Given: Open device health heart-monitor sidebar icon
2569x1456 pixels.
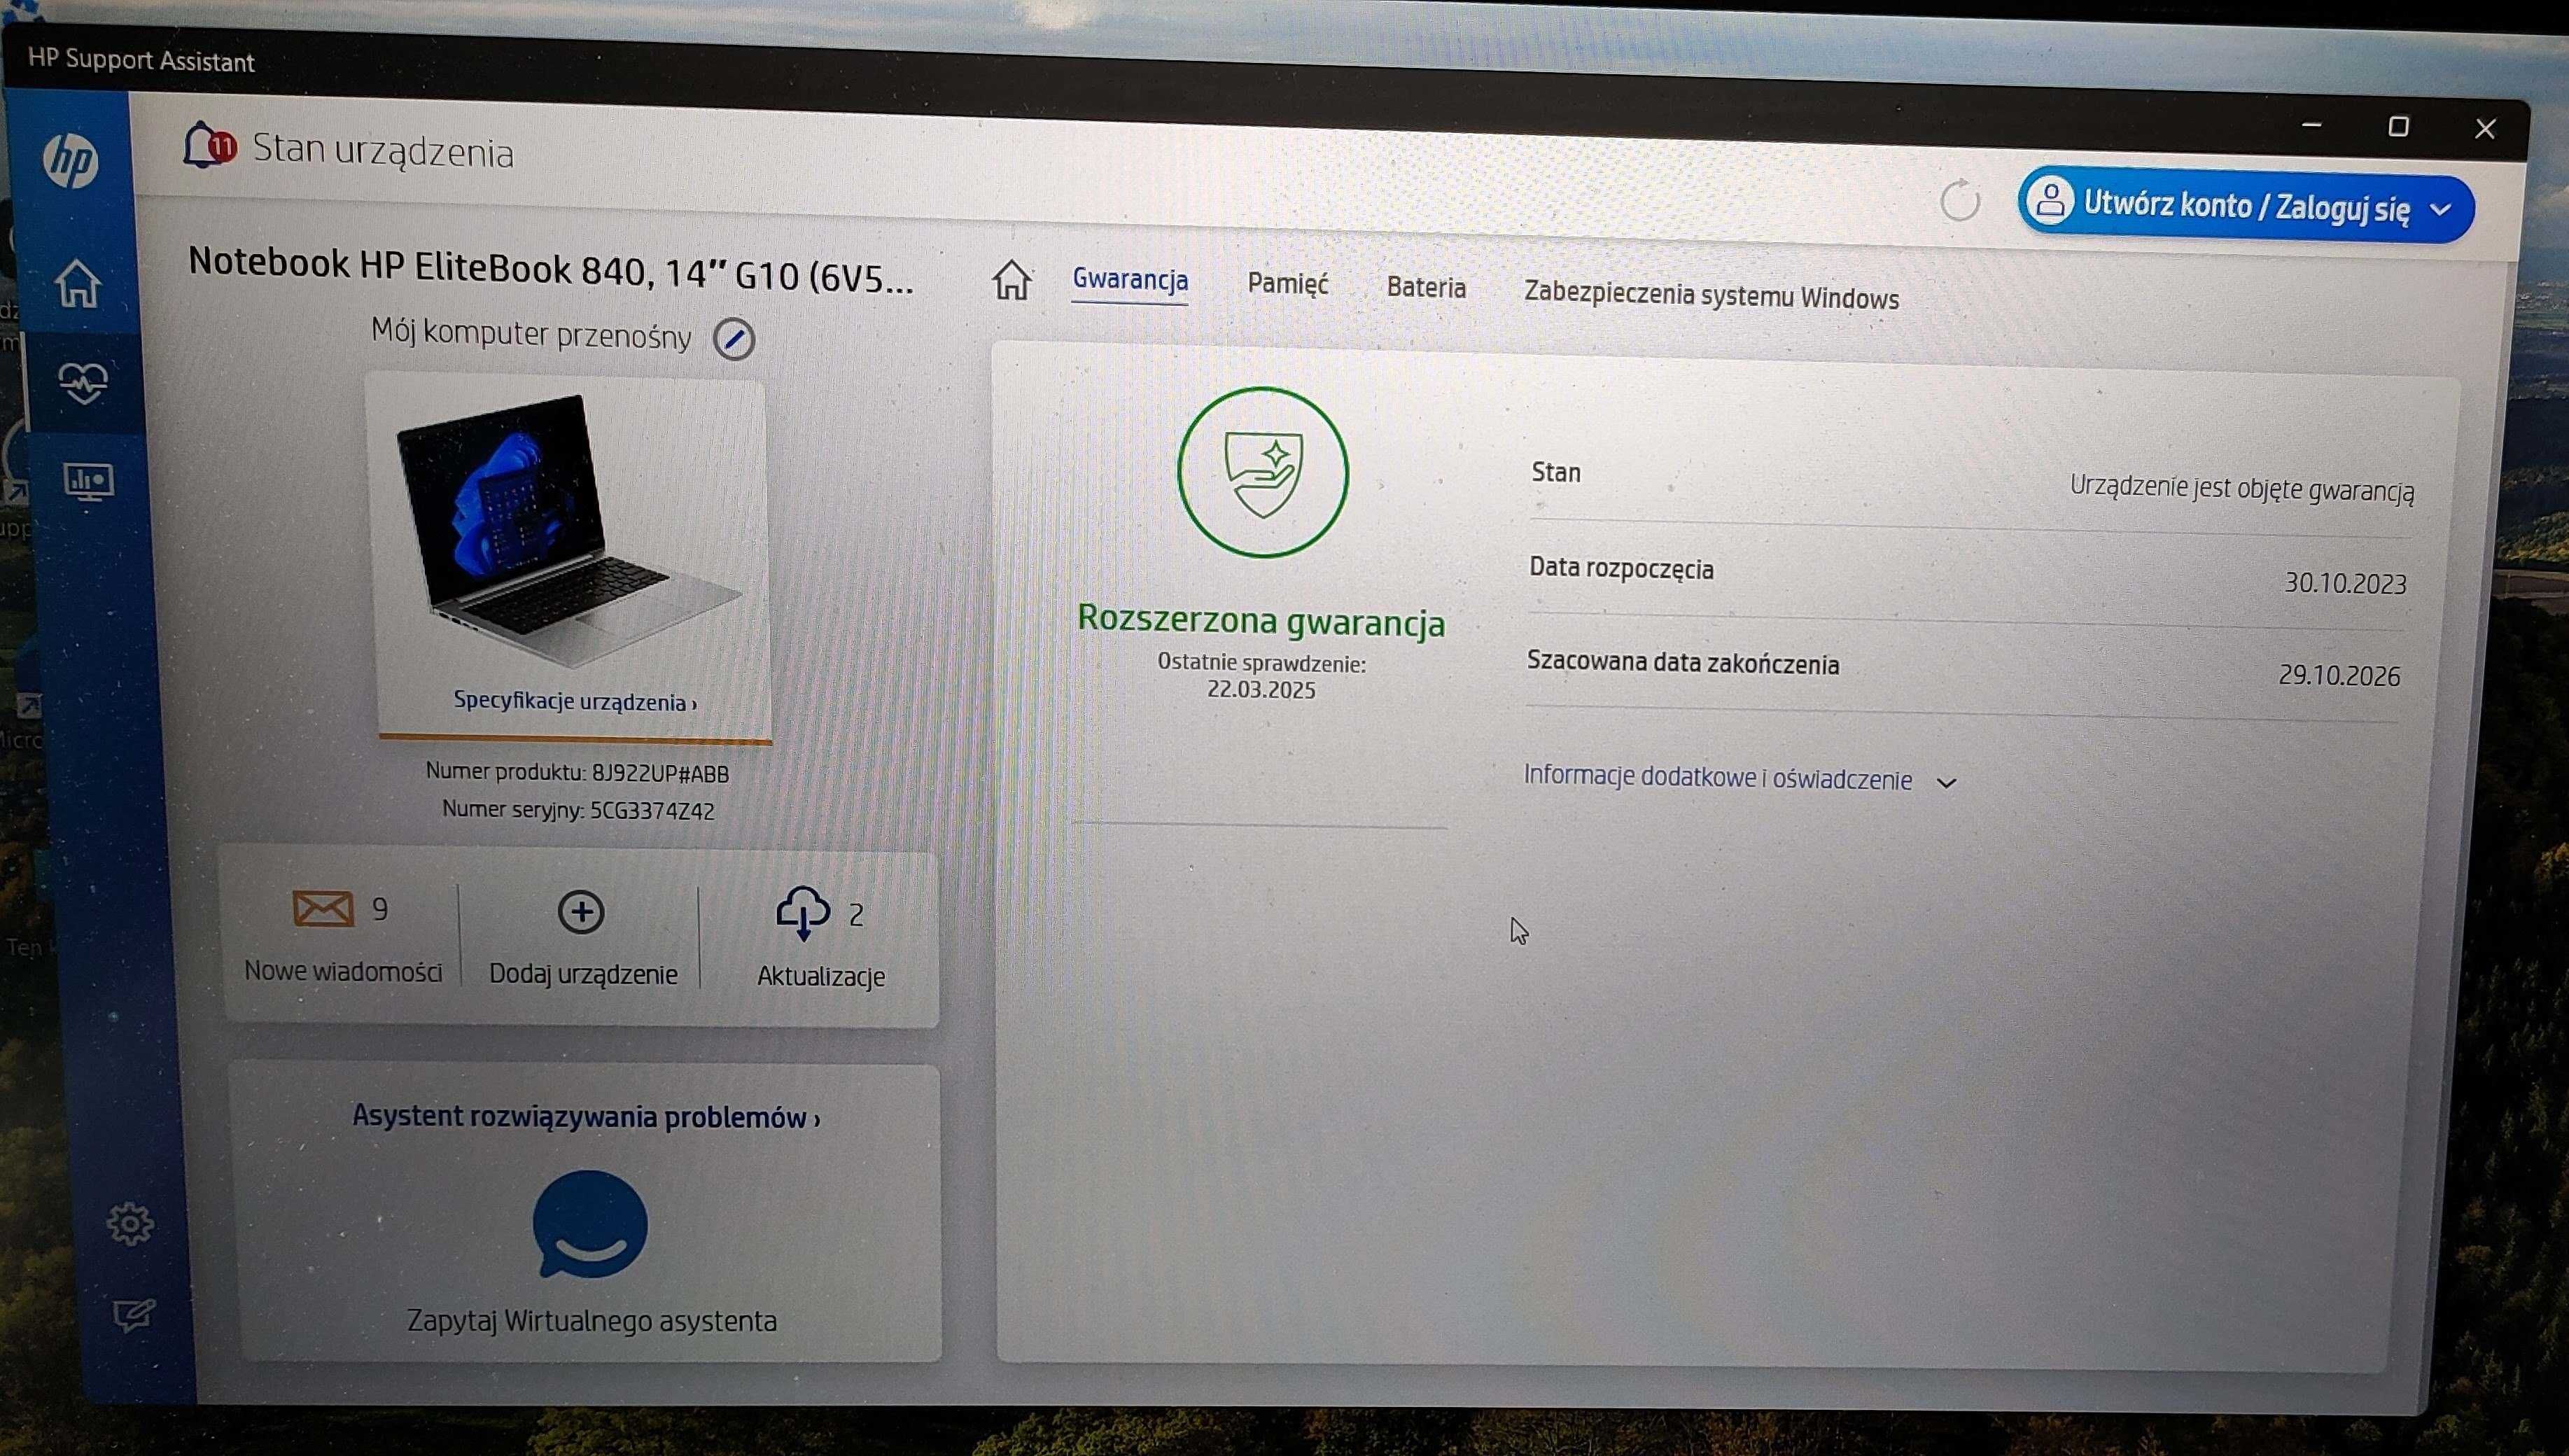Looking at the screenshot, I should 84,382.
